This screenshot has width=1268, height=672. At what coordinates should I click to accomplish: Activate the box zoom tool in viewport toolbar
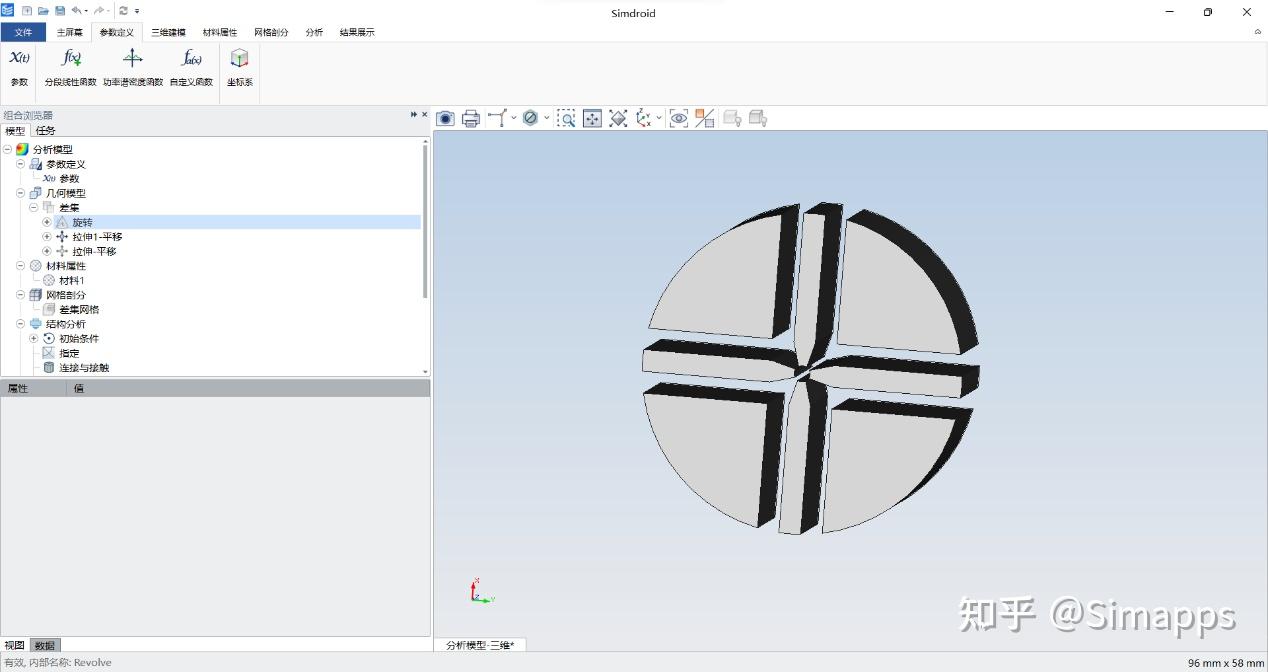click(x=567, y=118)
